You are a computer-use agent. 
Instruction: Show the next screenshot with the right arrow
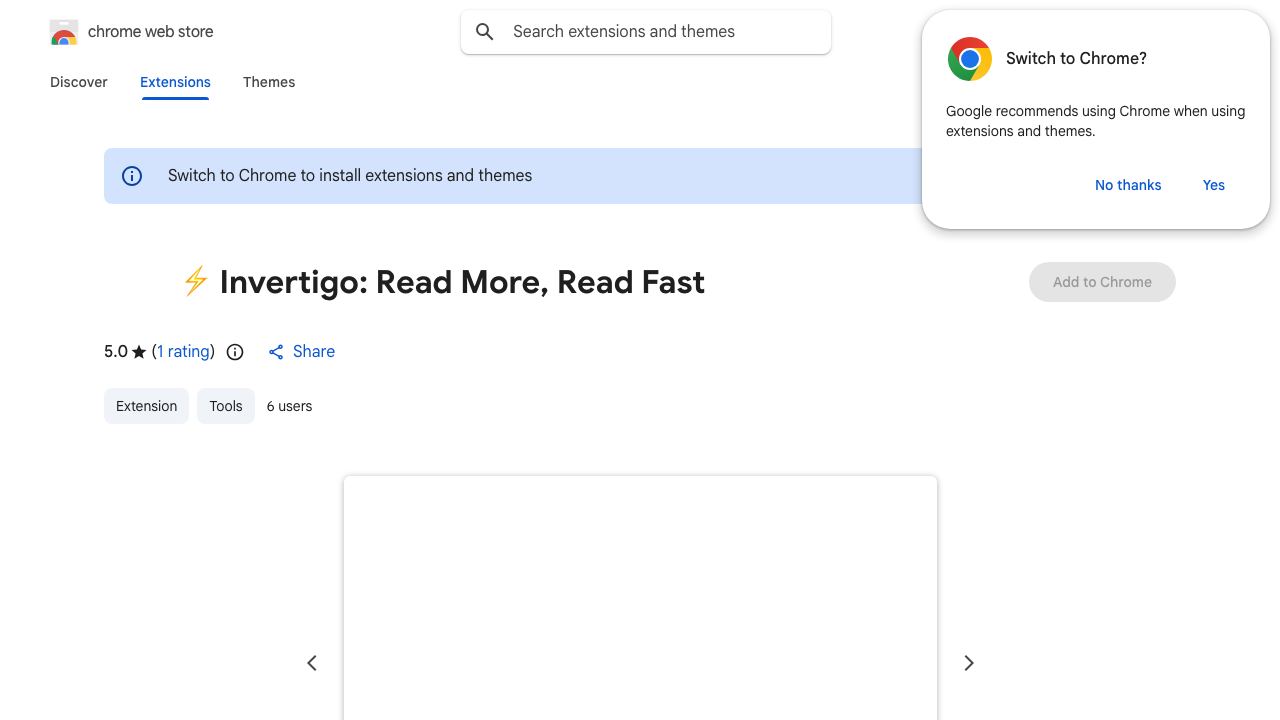point(968,663)
